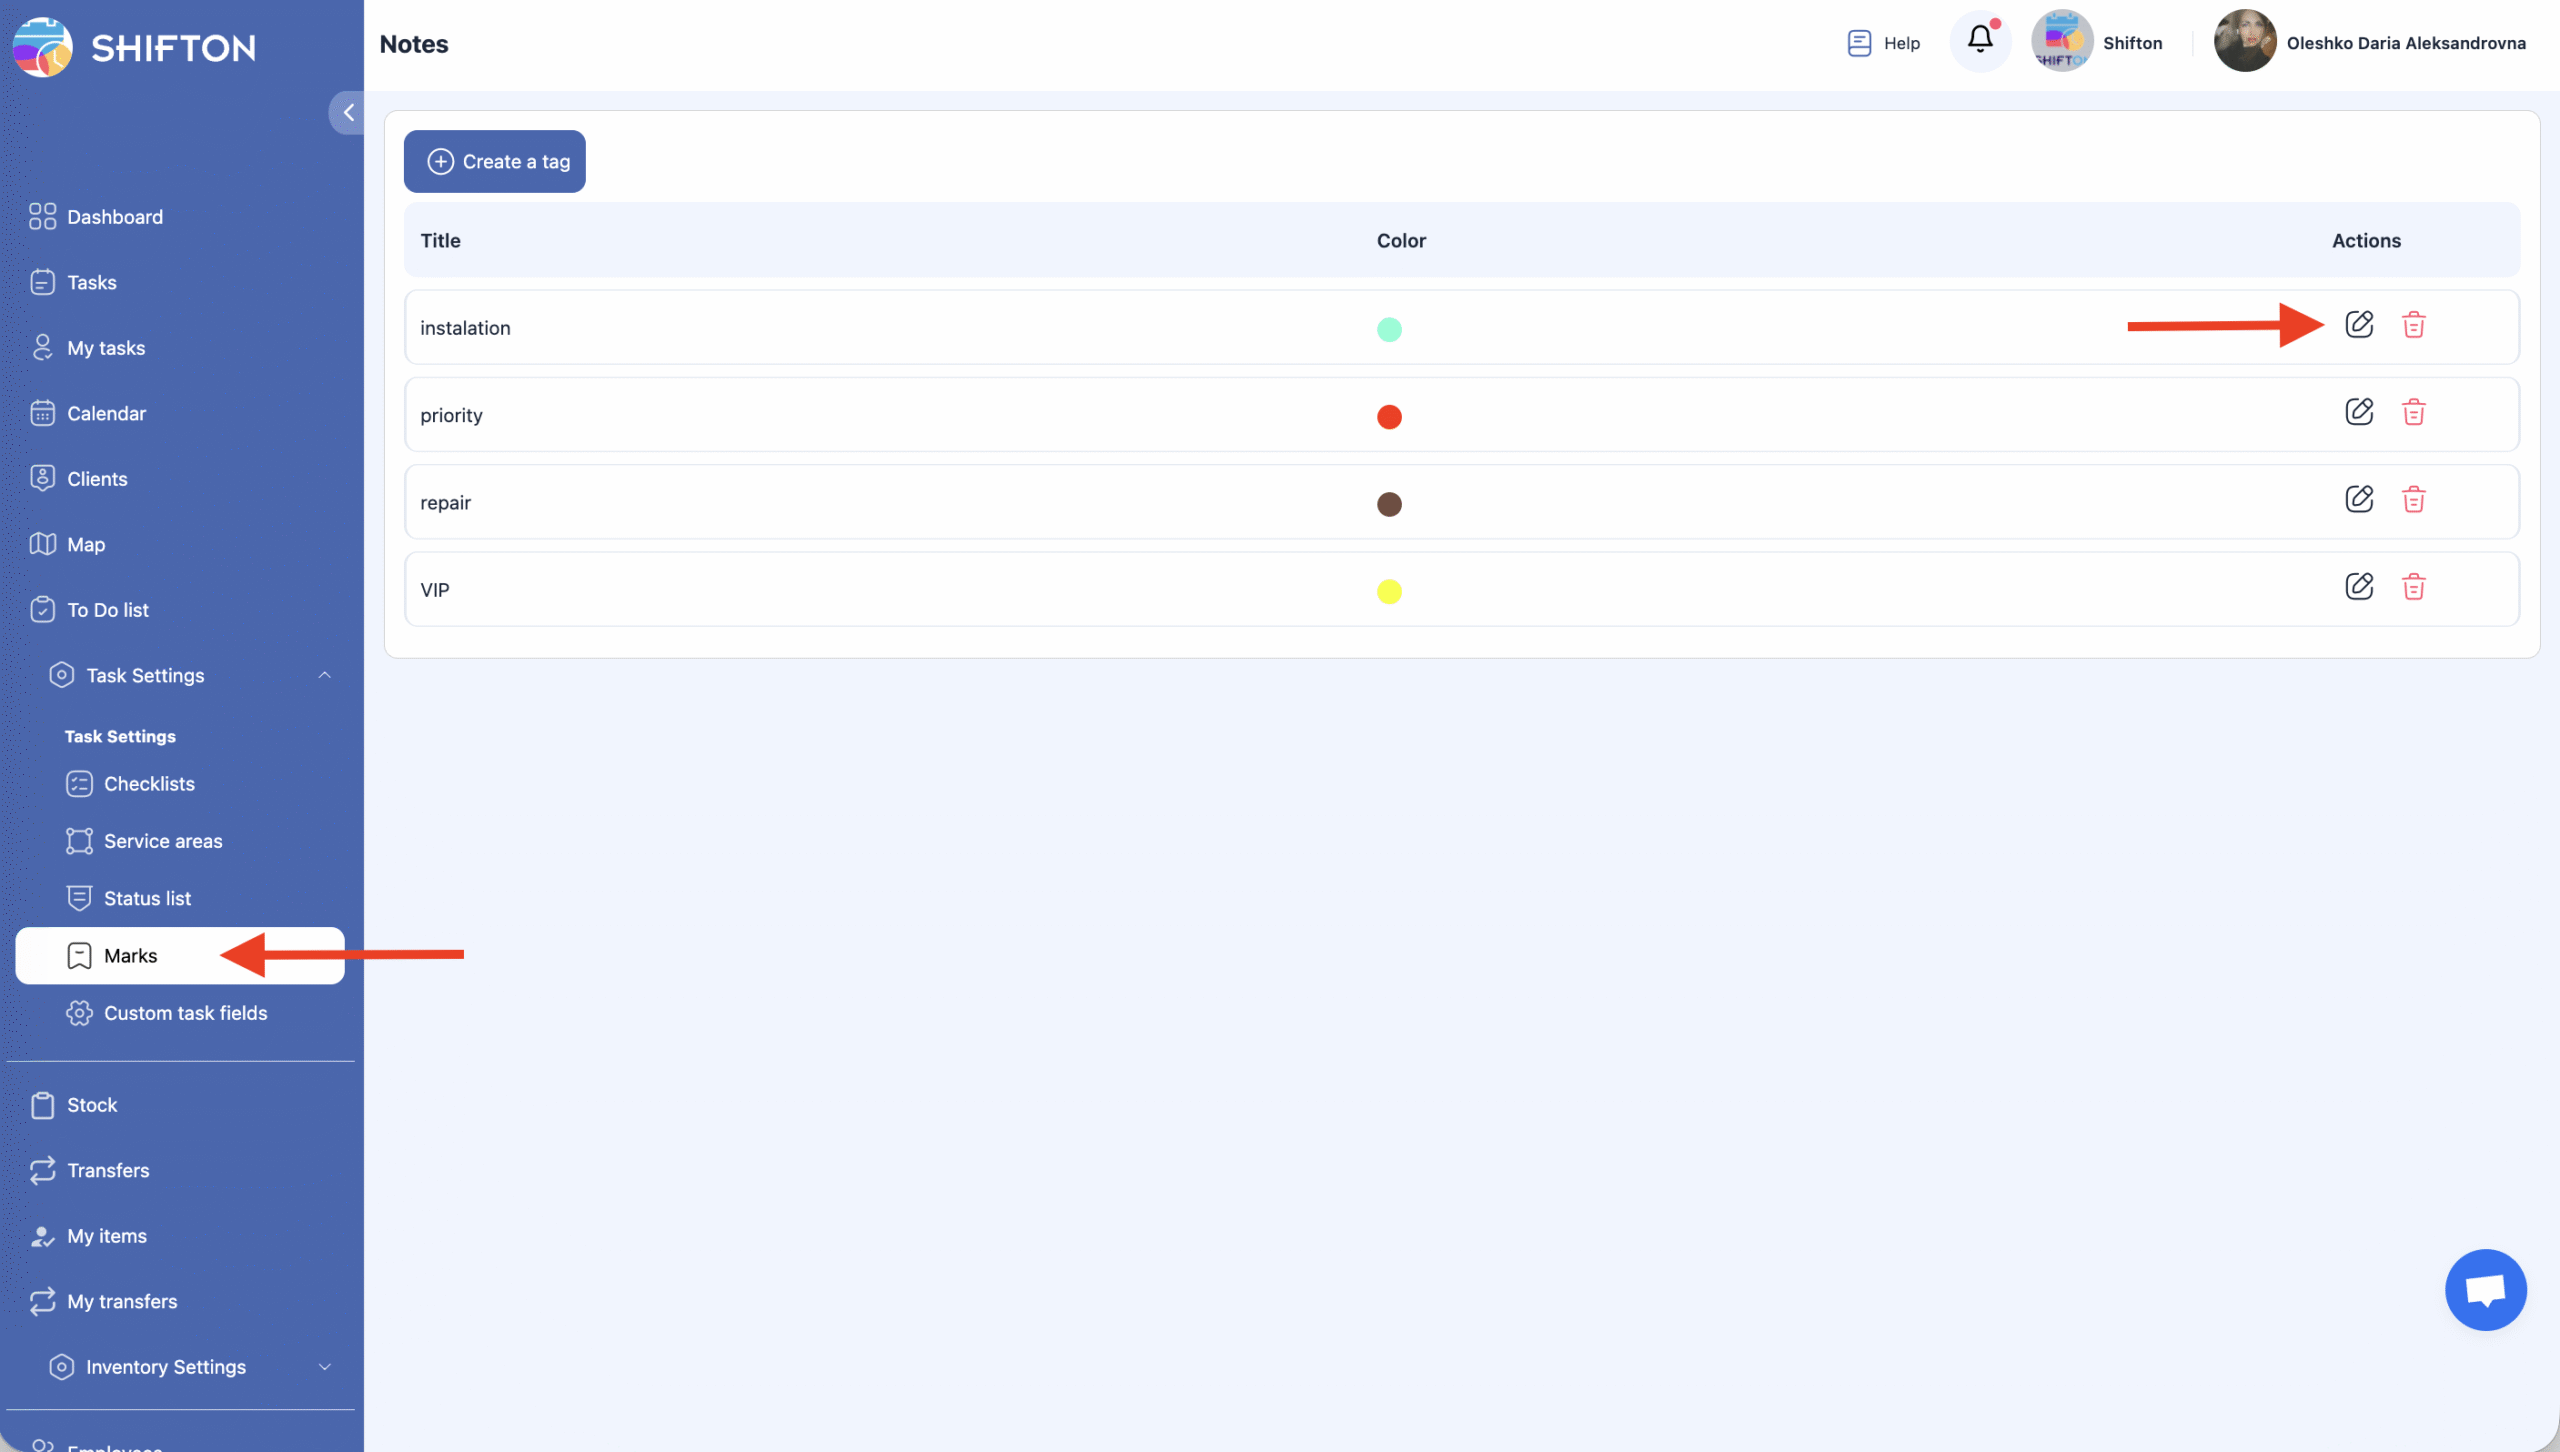Click the red priority color dot
The image size is (2560, 1452).
coord(1389,417)
